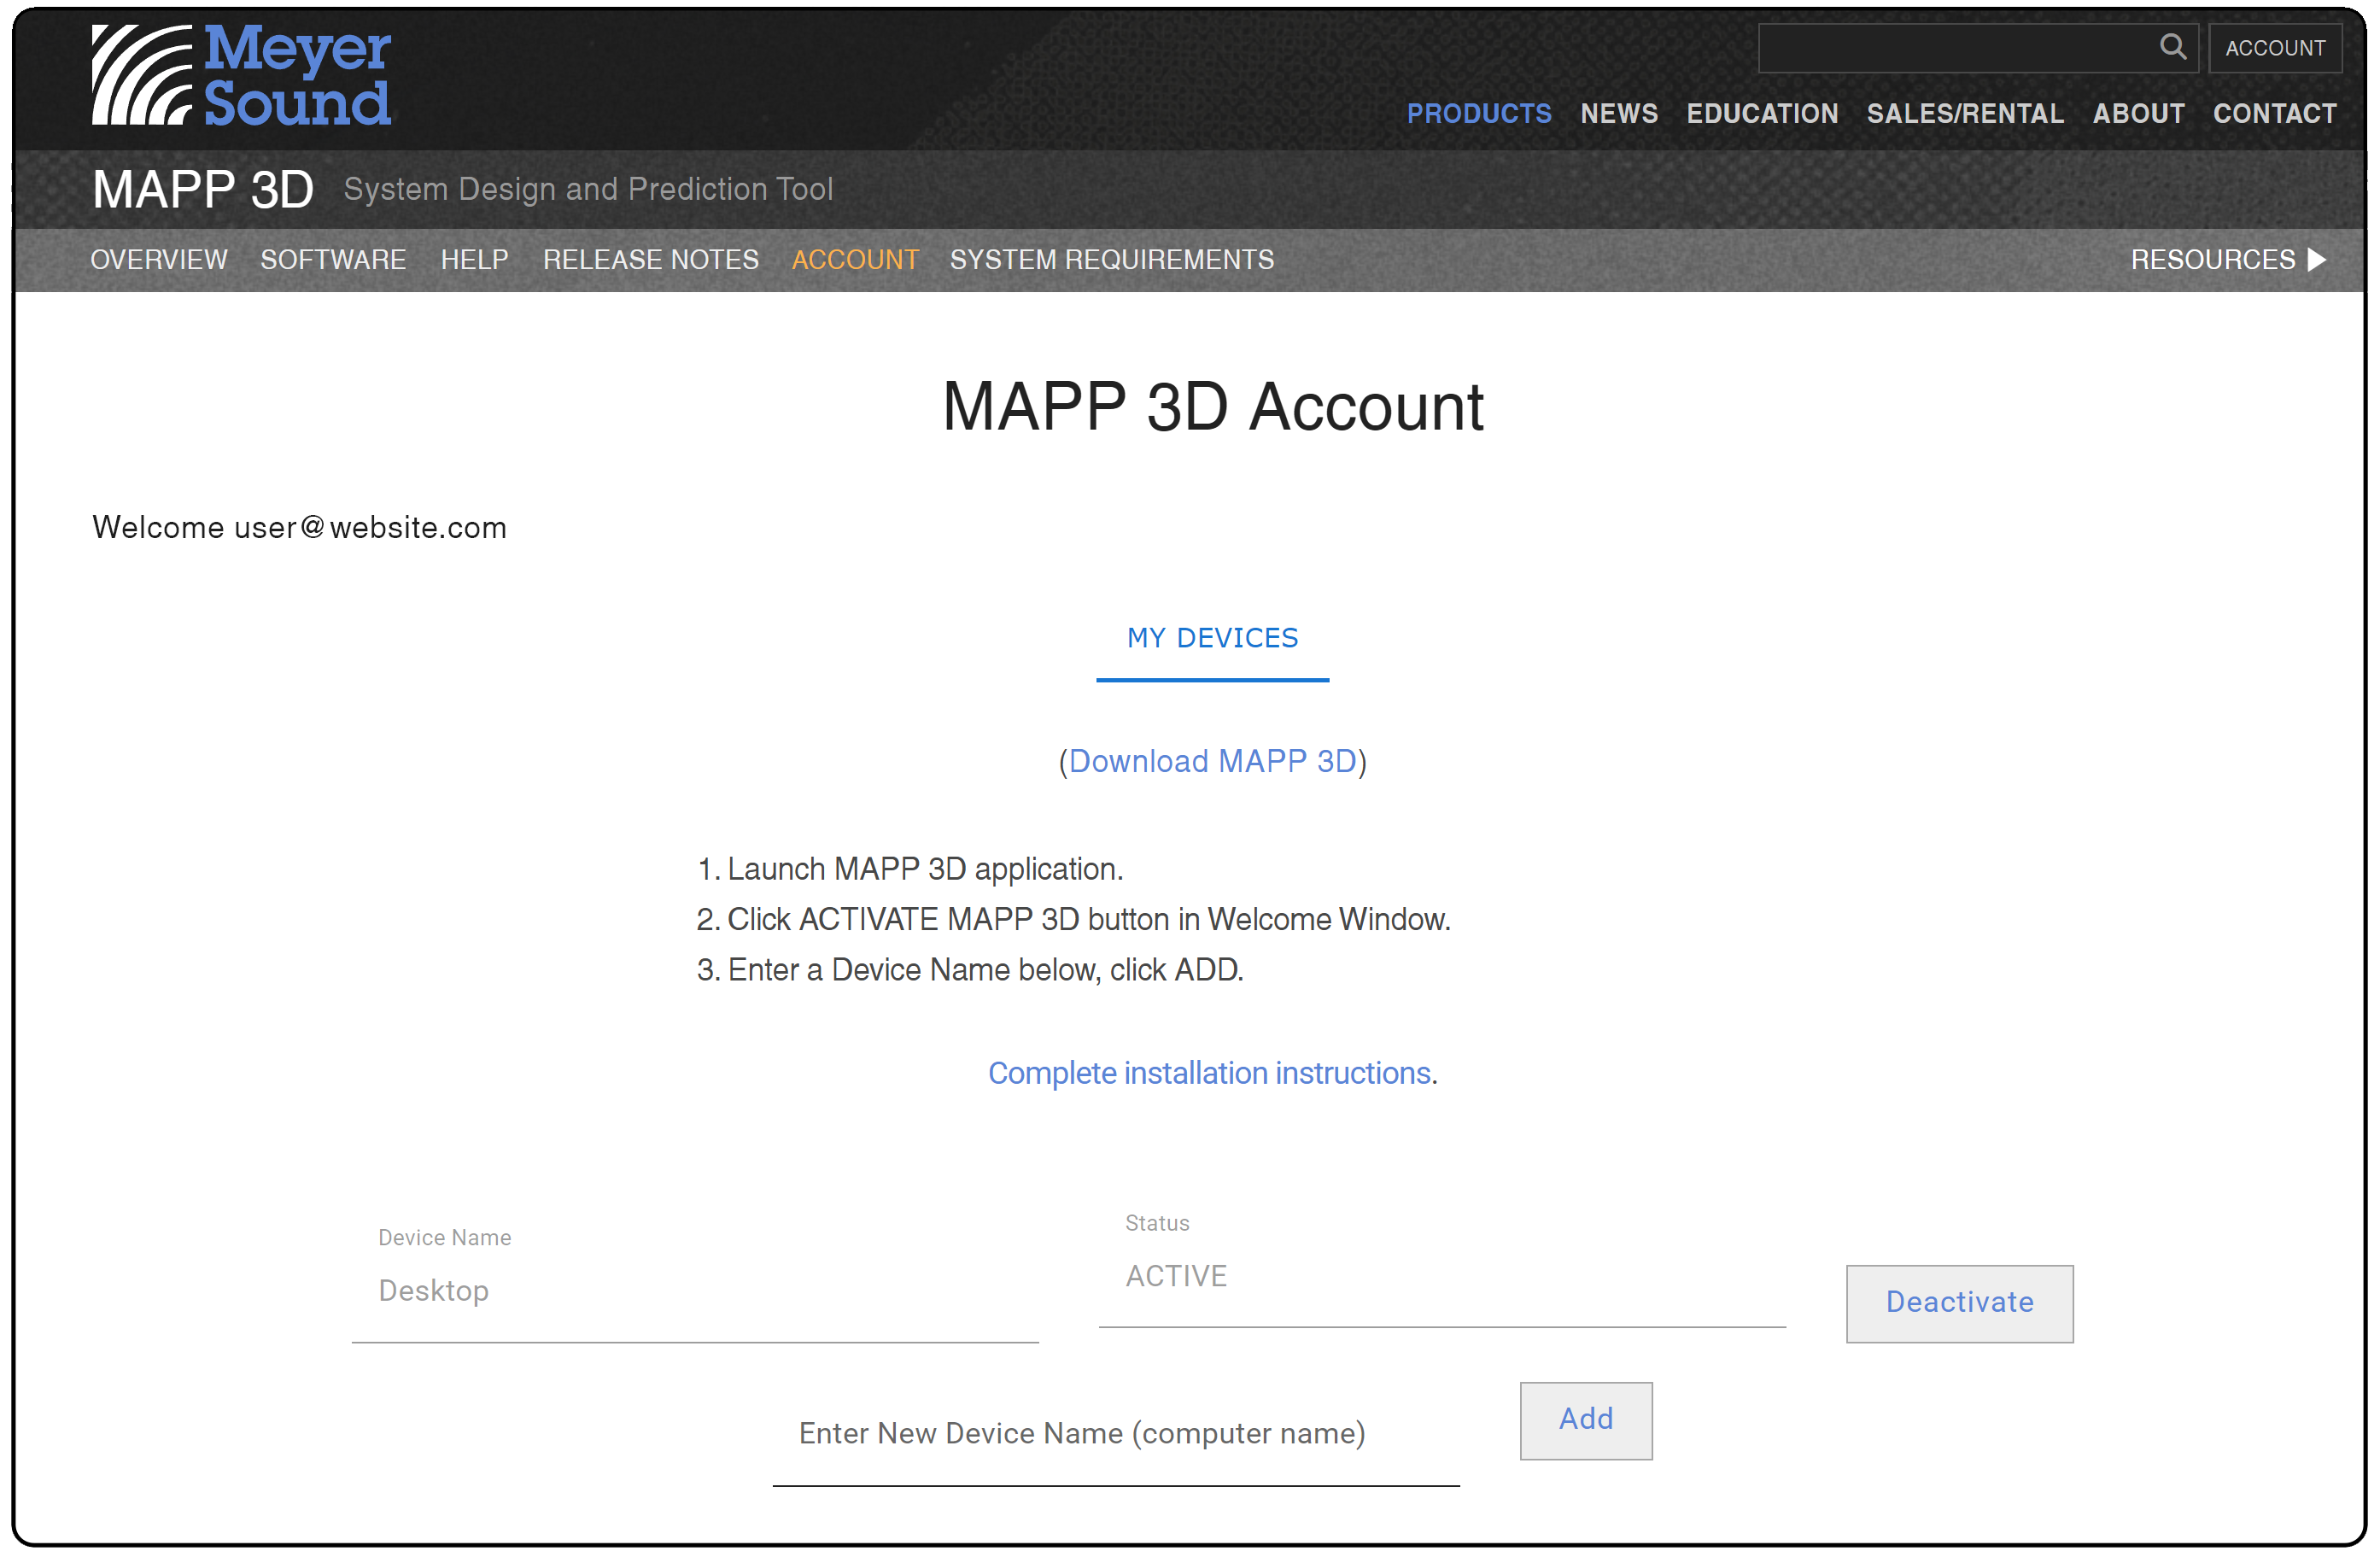Click System Design and Prediction Tool subtitle
The width and height of the screenshot is (2380, 1557).
tap(588, 189)
